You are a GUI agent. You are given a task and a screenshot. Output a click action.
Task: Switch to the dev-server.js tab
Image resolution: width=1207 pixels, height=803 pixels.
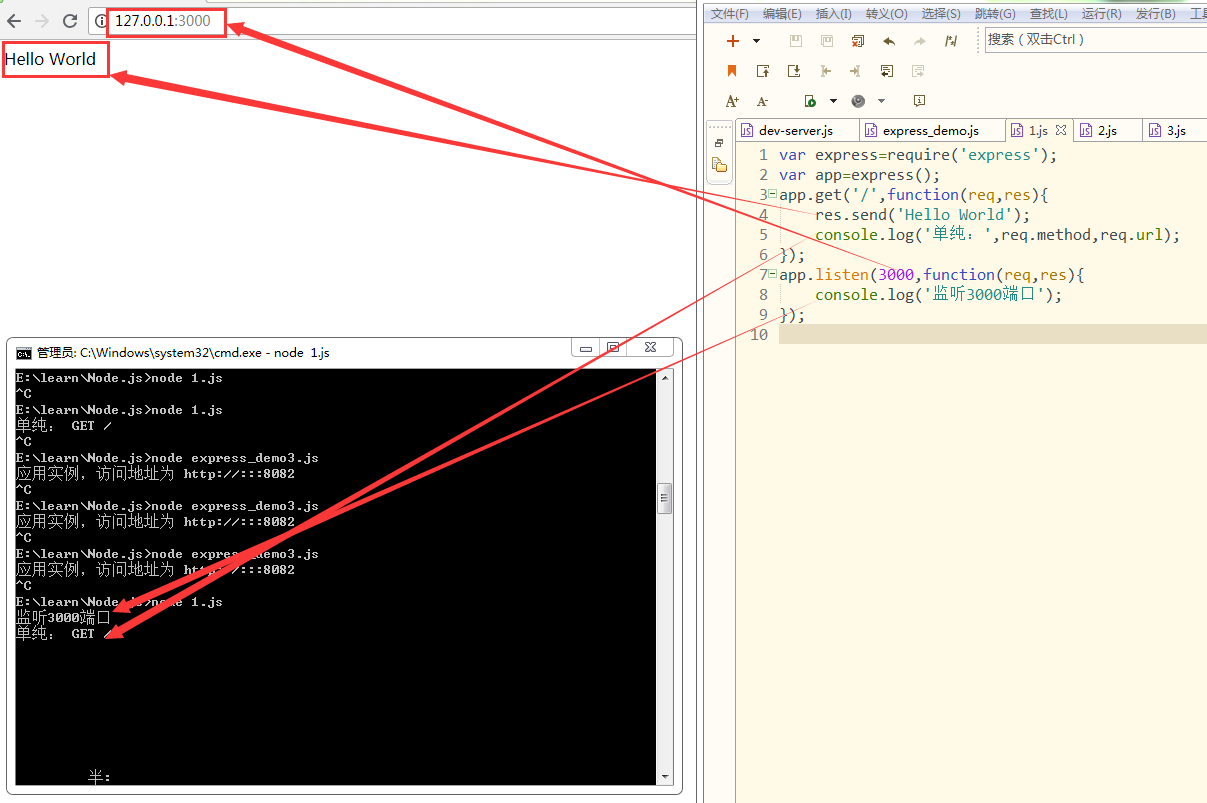pyautogui.click(x=795, y=131)
